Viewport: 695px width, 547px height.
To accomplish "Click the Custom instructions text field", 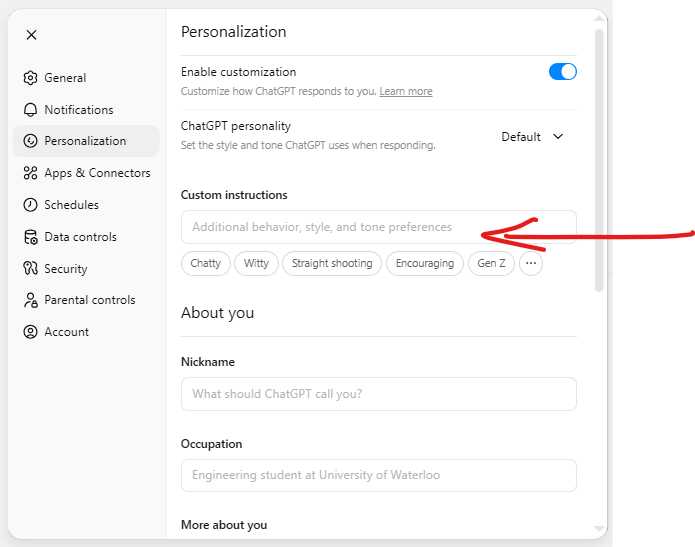I will (378, 227).
